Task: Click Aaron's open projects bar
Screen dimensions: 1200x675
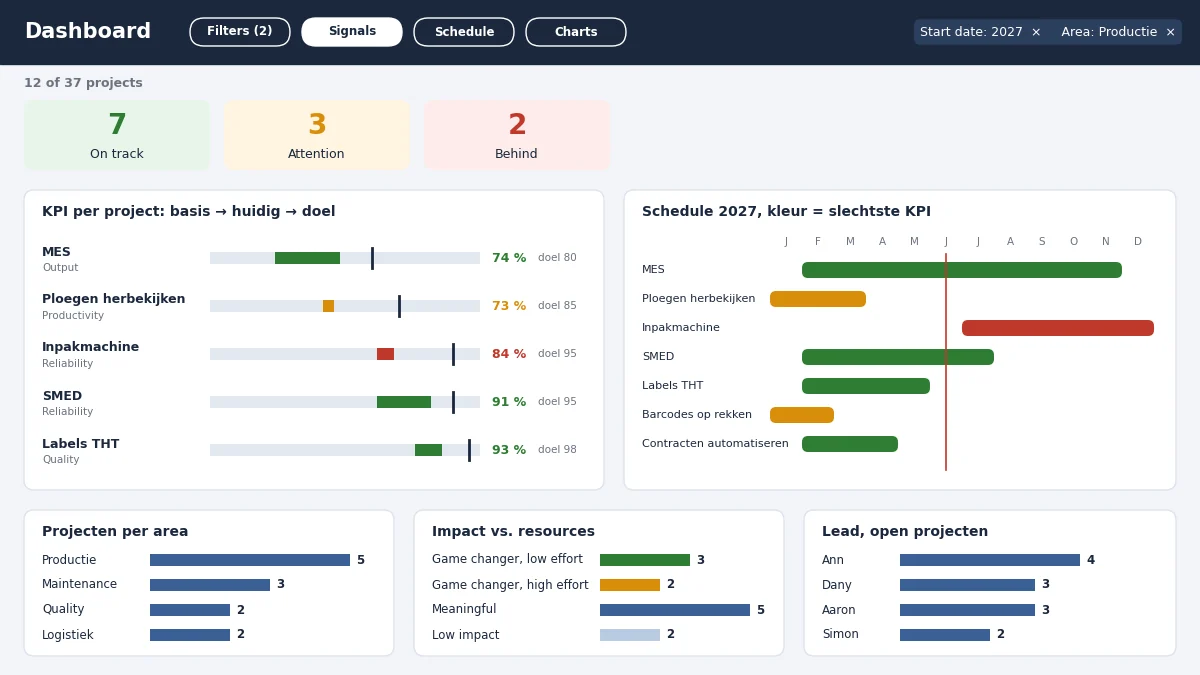Action: click(x=967, y=610)
